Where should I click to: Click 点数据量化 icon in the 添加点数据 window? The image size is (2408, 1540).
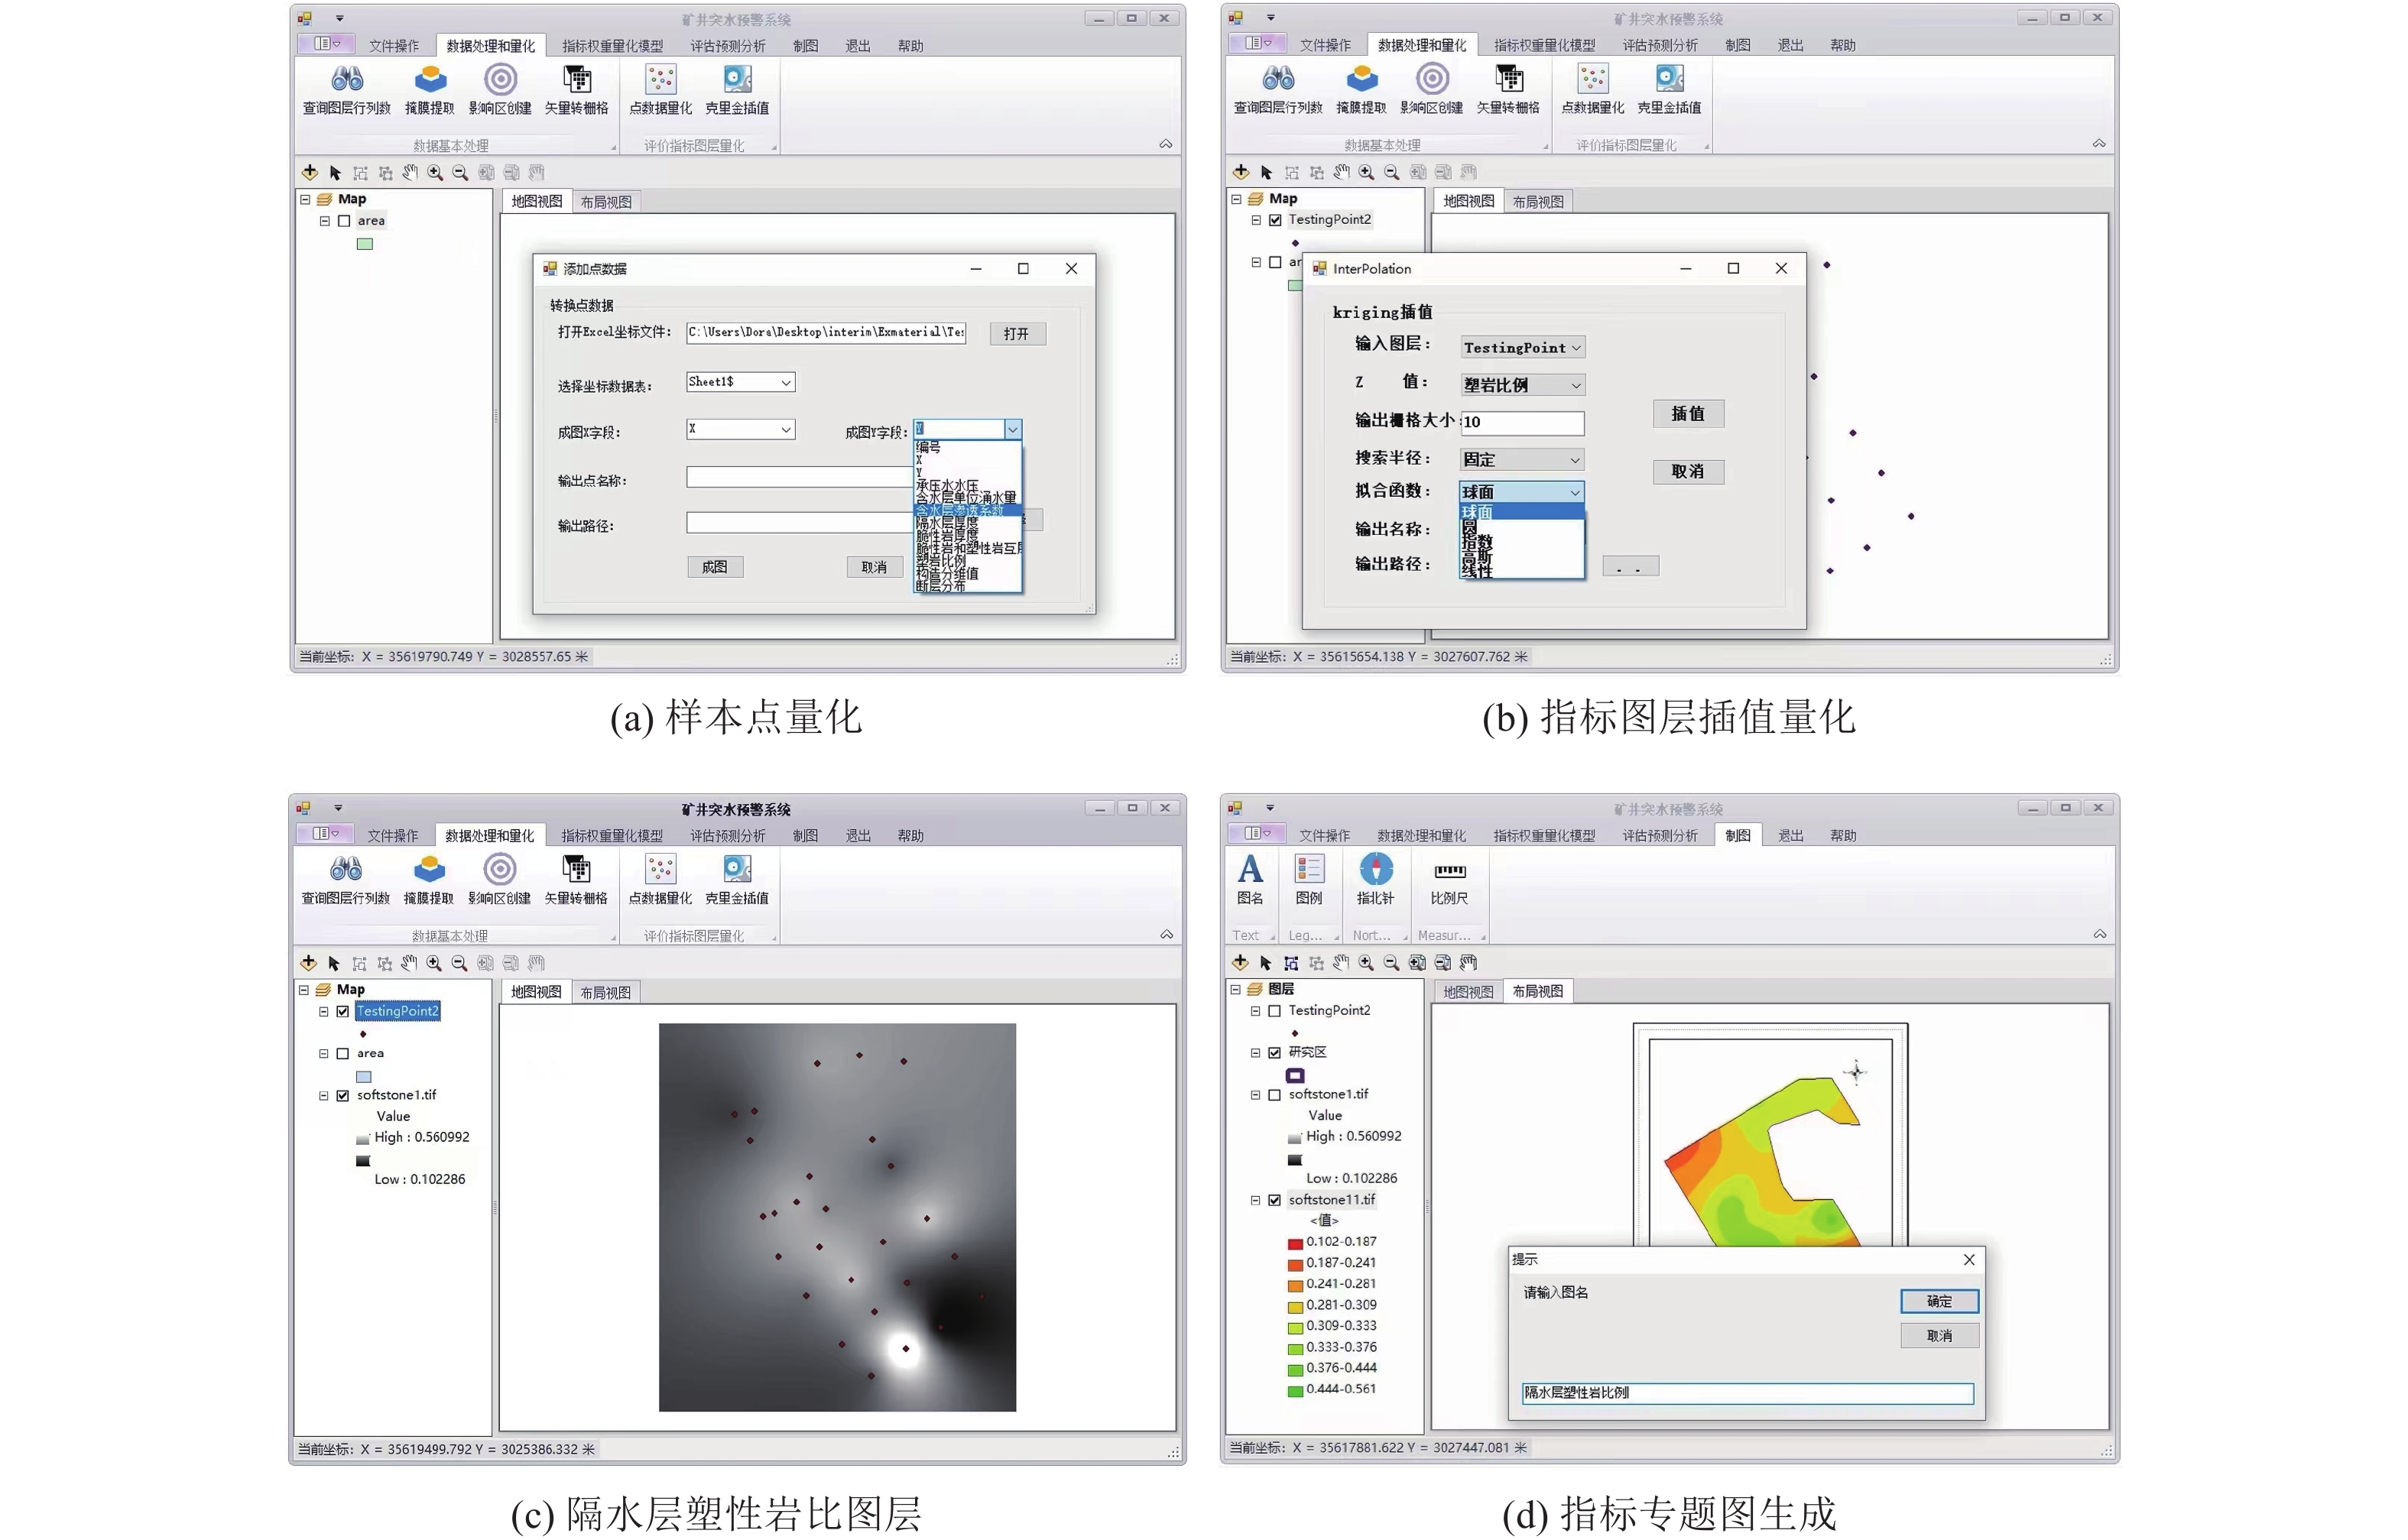point(660,81)
